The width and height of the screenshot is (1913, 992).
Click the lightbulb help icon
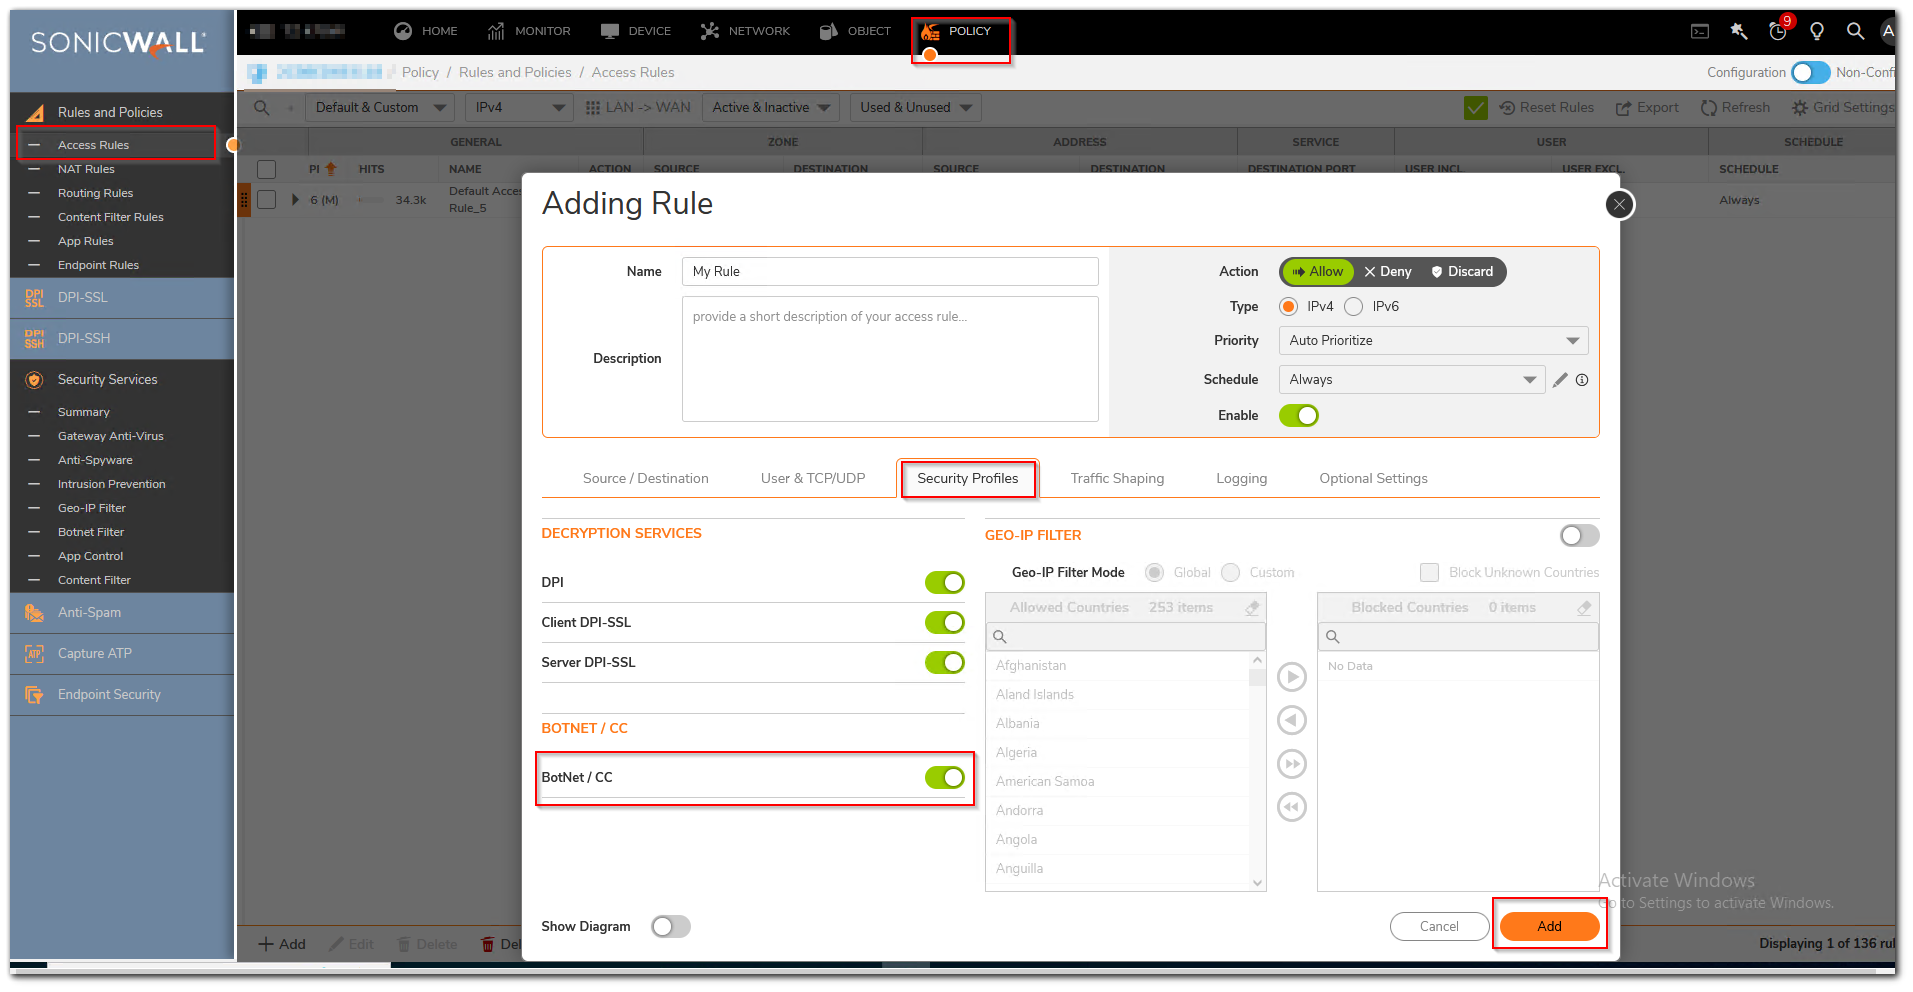click(1817, 32)
